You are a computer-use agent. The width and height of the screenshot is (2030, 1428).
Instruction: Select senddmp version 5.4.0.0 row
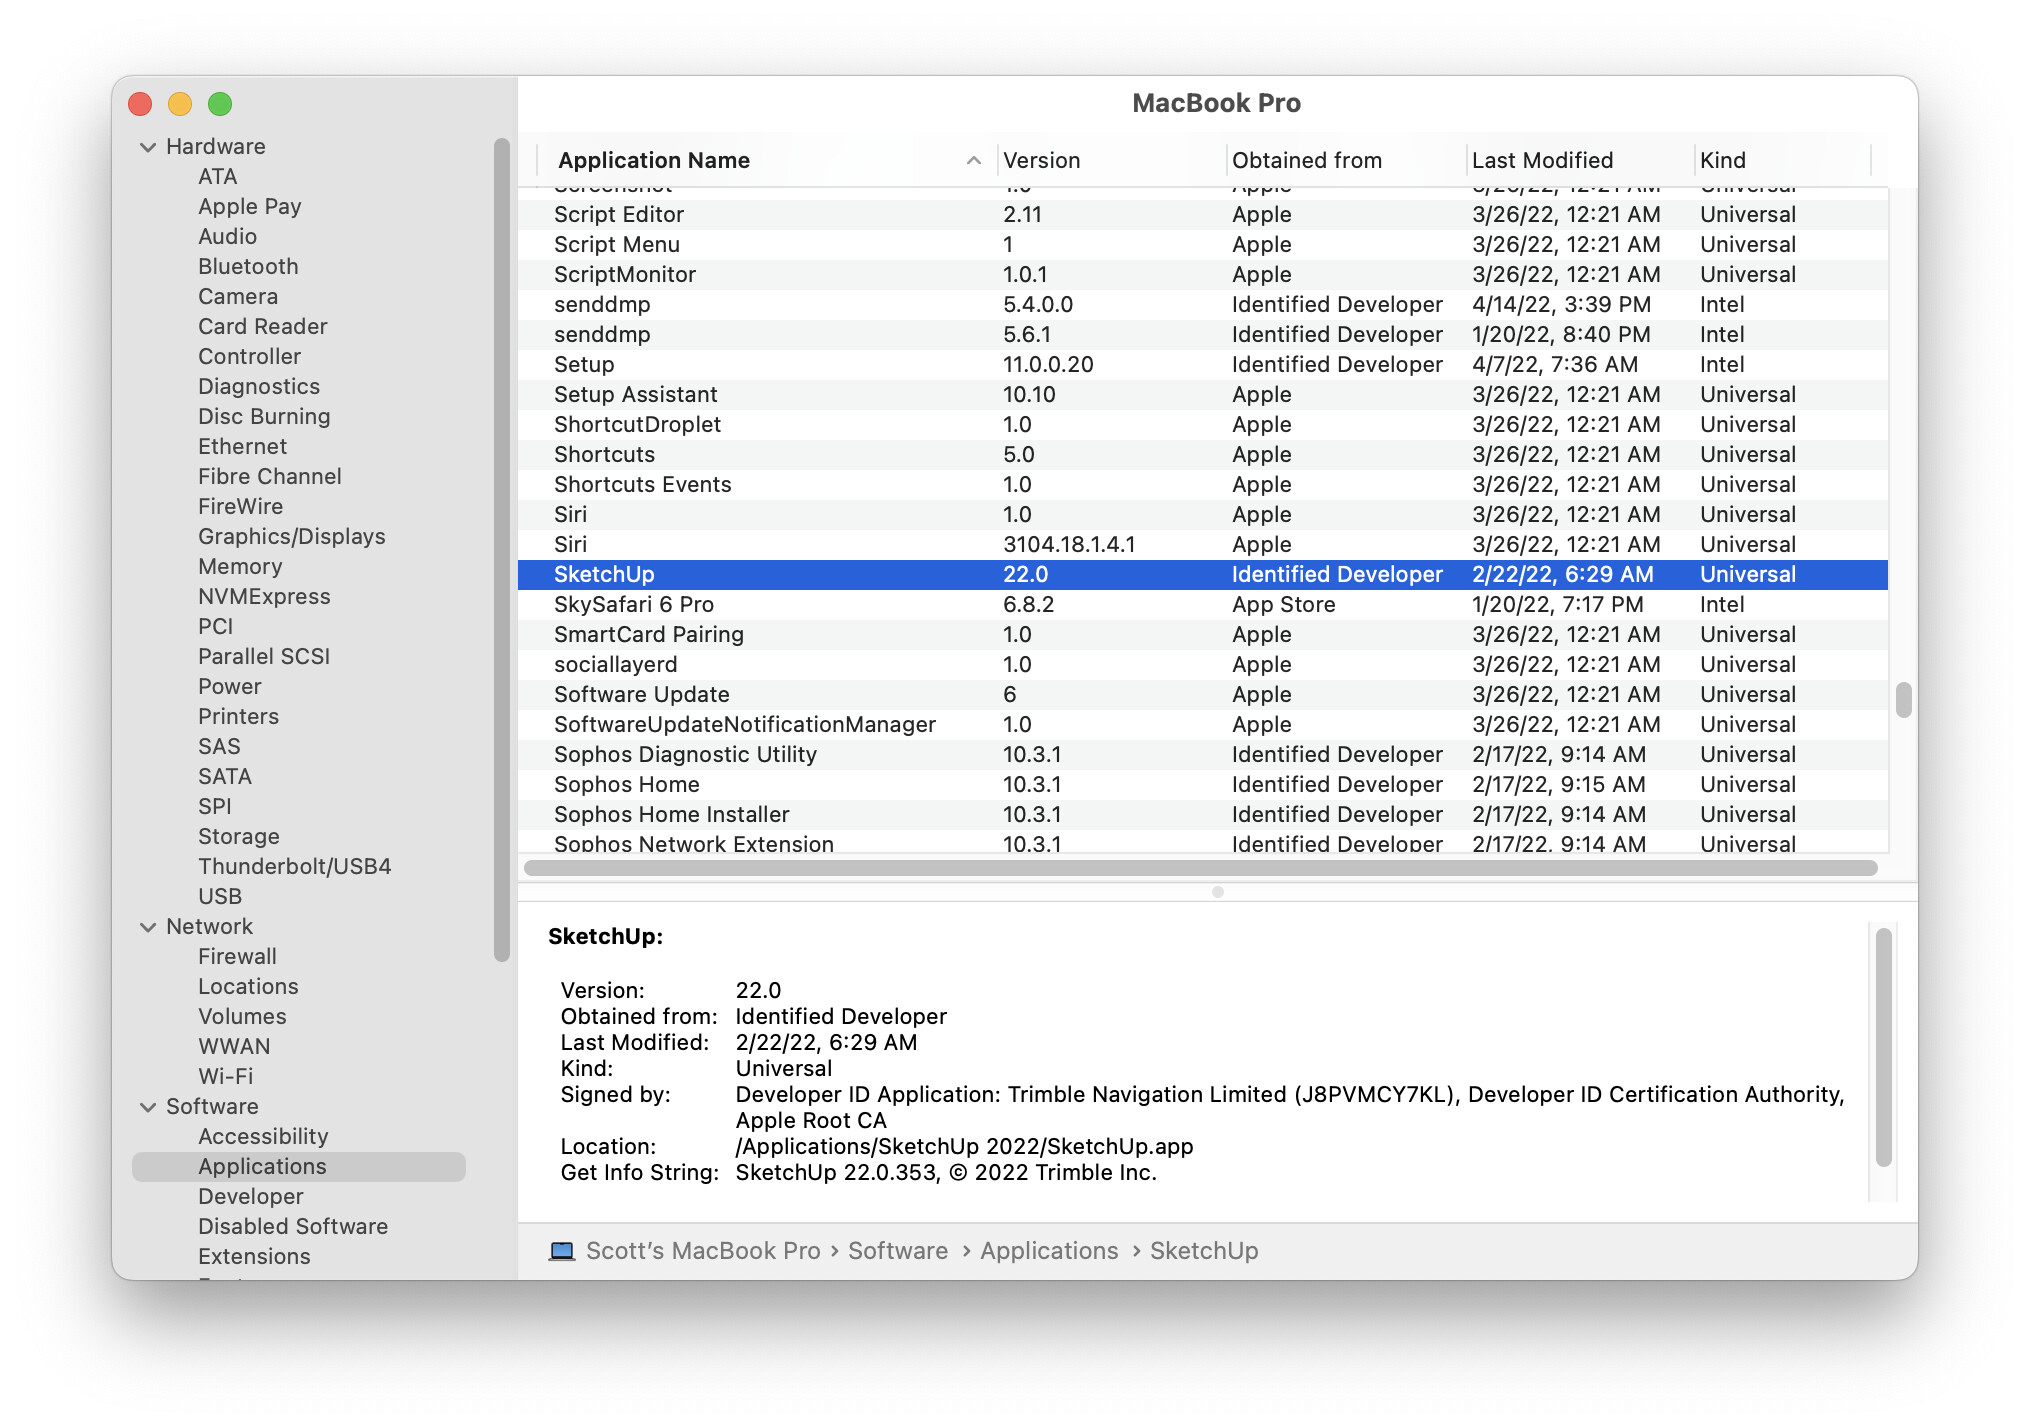[1203, 305]
